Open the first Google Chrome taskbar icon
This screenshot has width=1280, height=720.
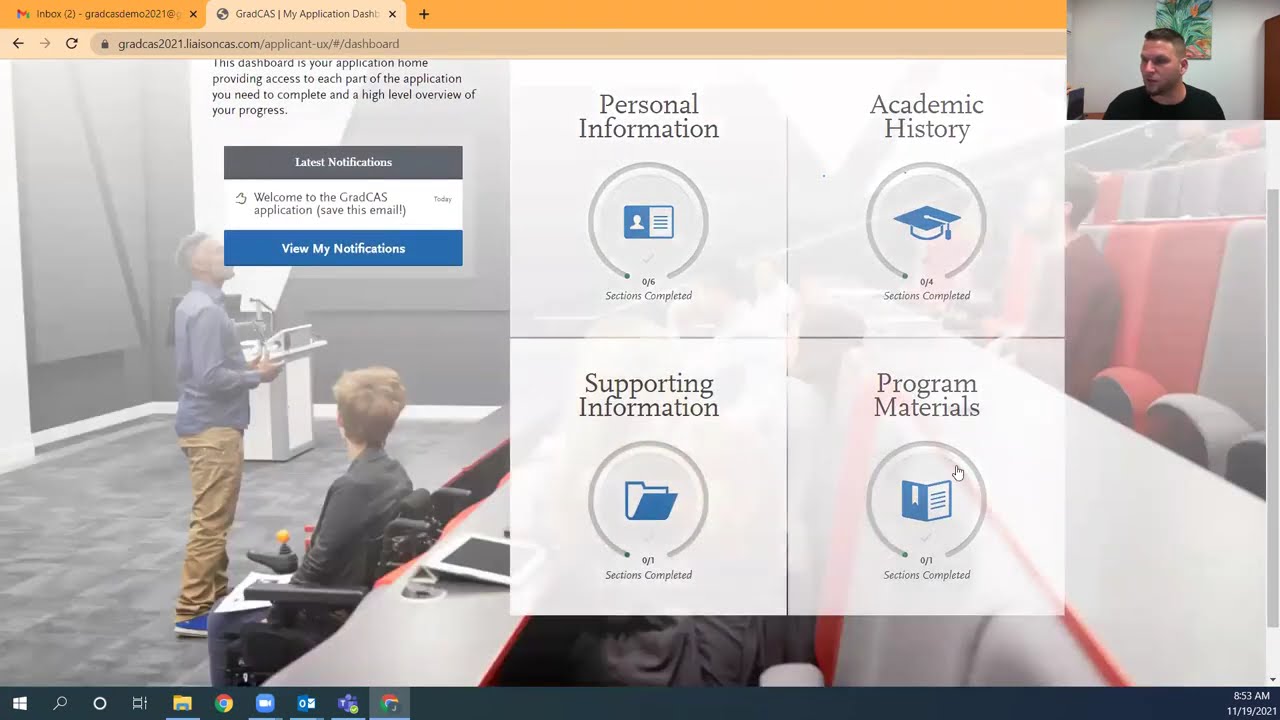point(224,703)
